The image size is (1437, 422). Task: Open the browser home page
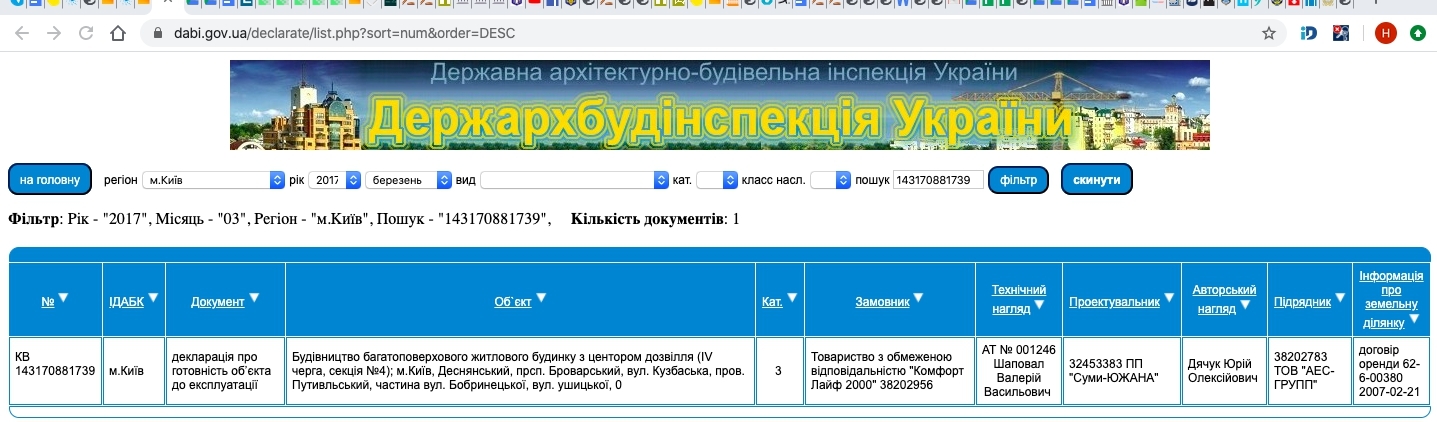[x=118, y=33]
